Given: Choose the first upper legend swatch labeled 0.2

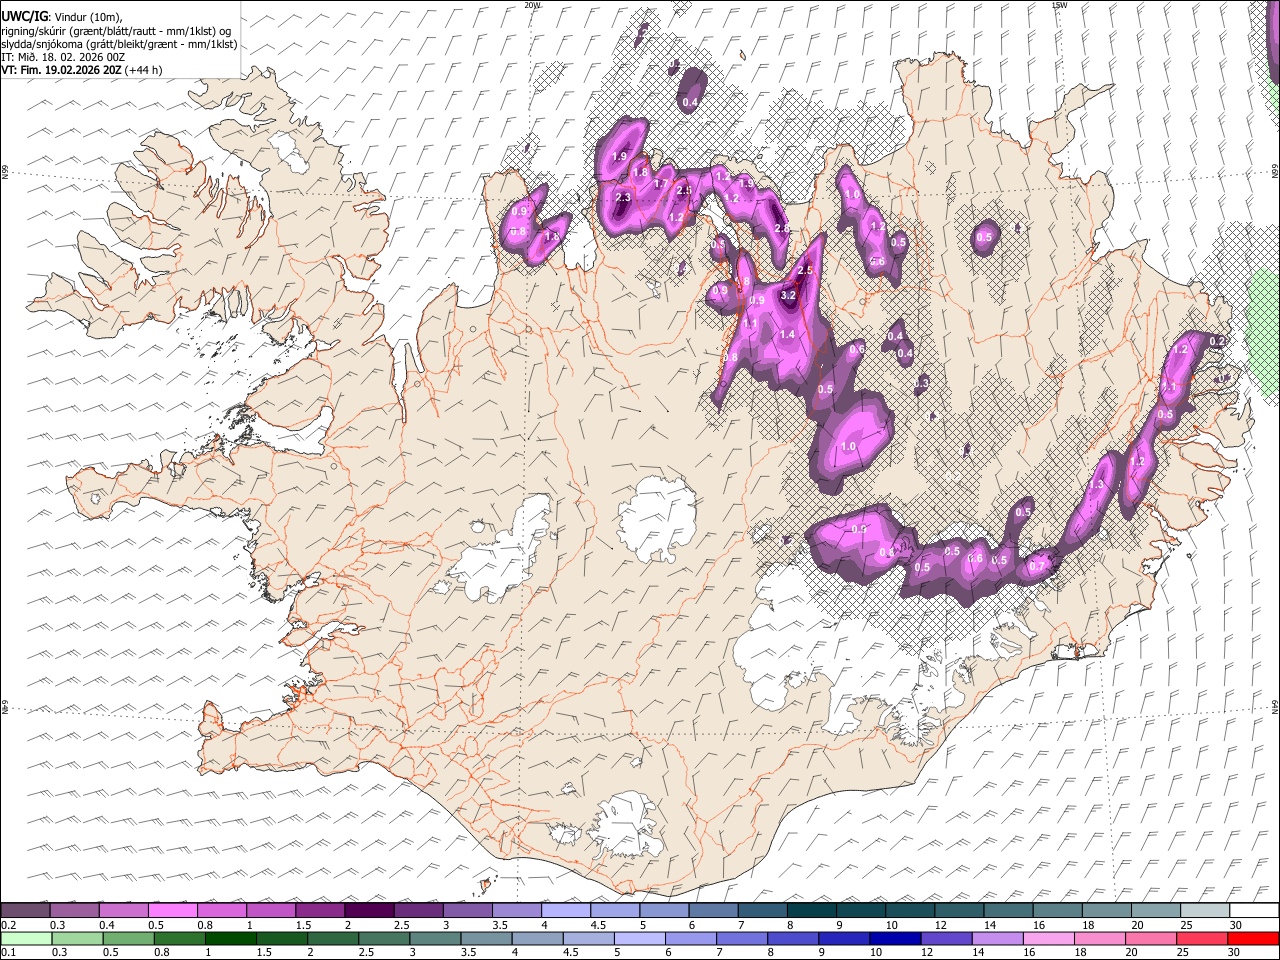Looking at the screenshot, I should [25, 911].
